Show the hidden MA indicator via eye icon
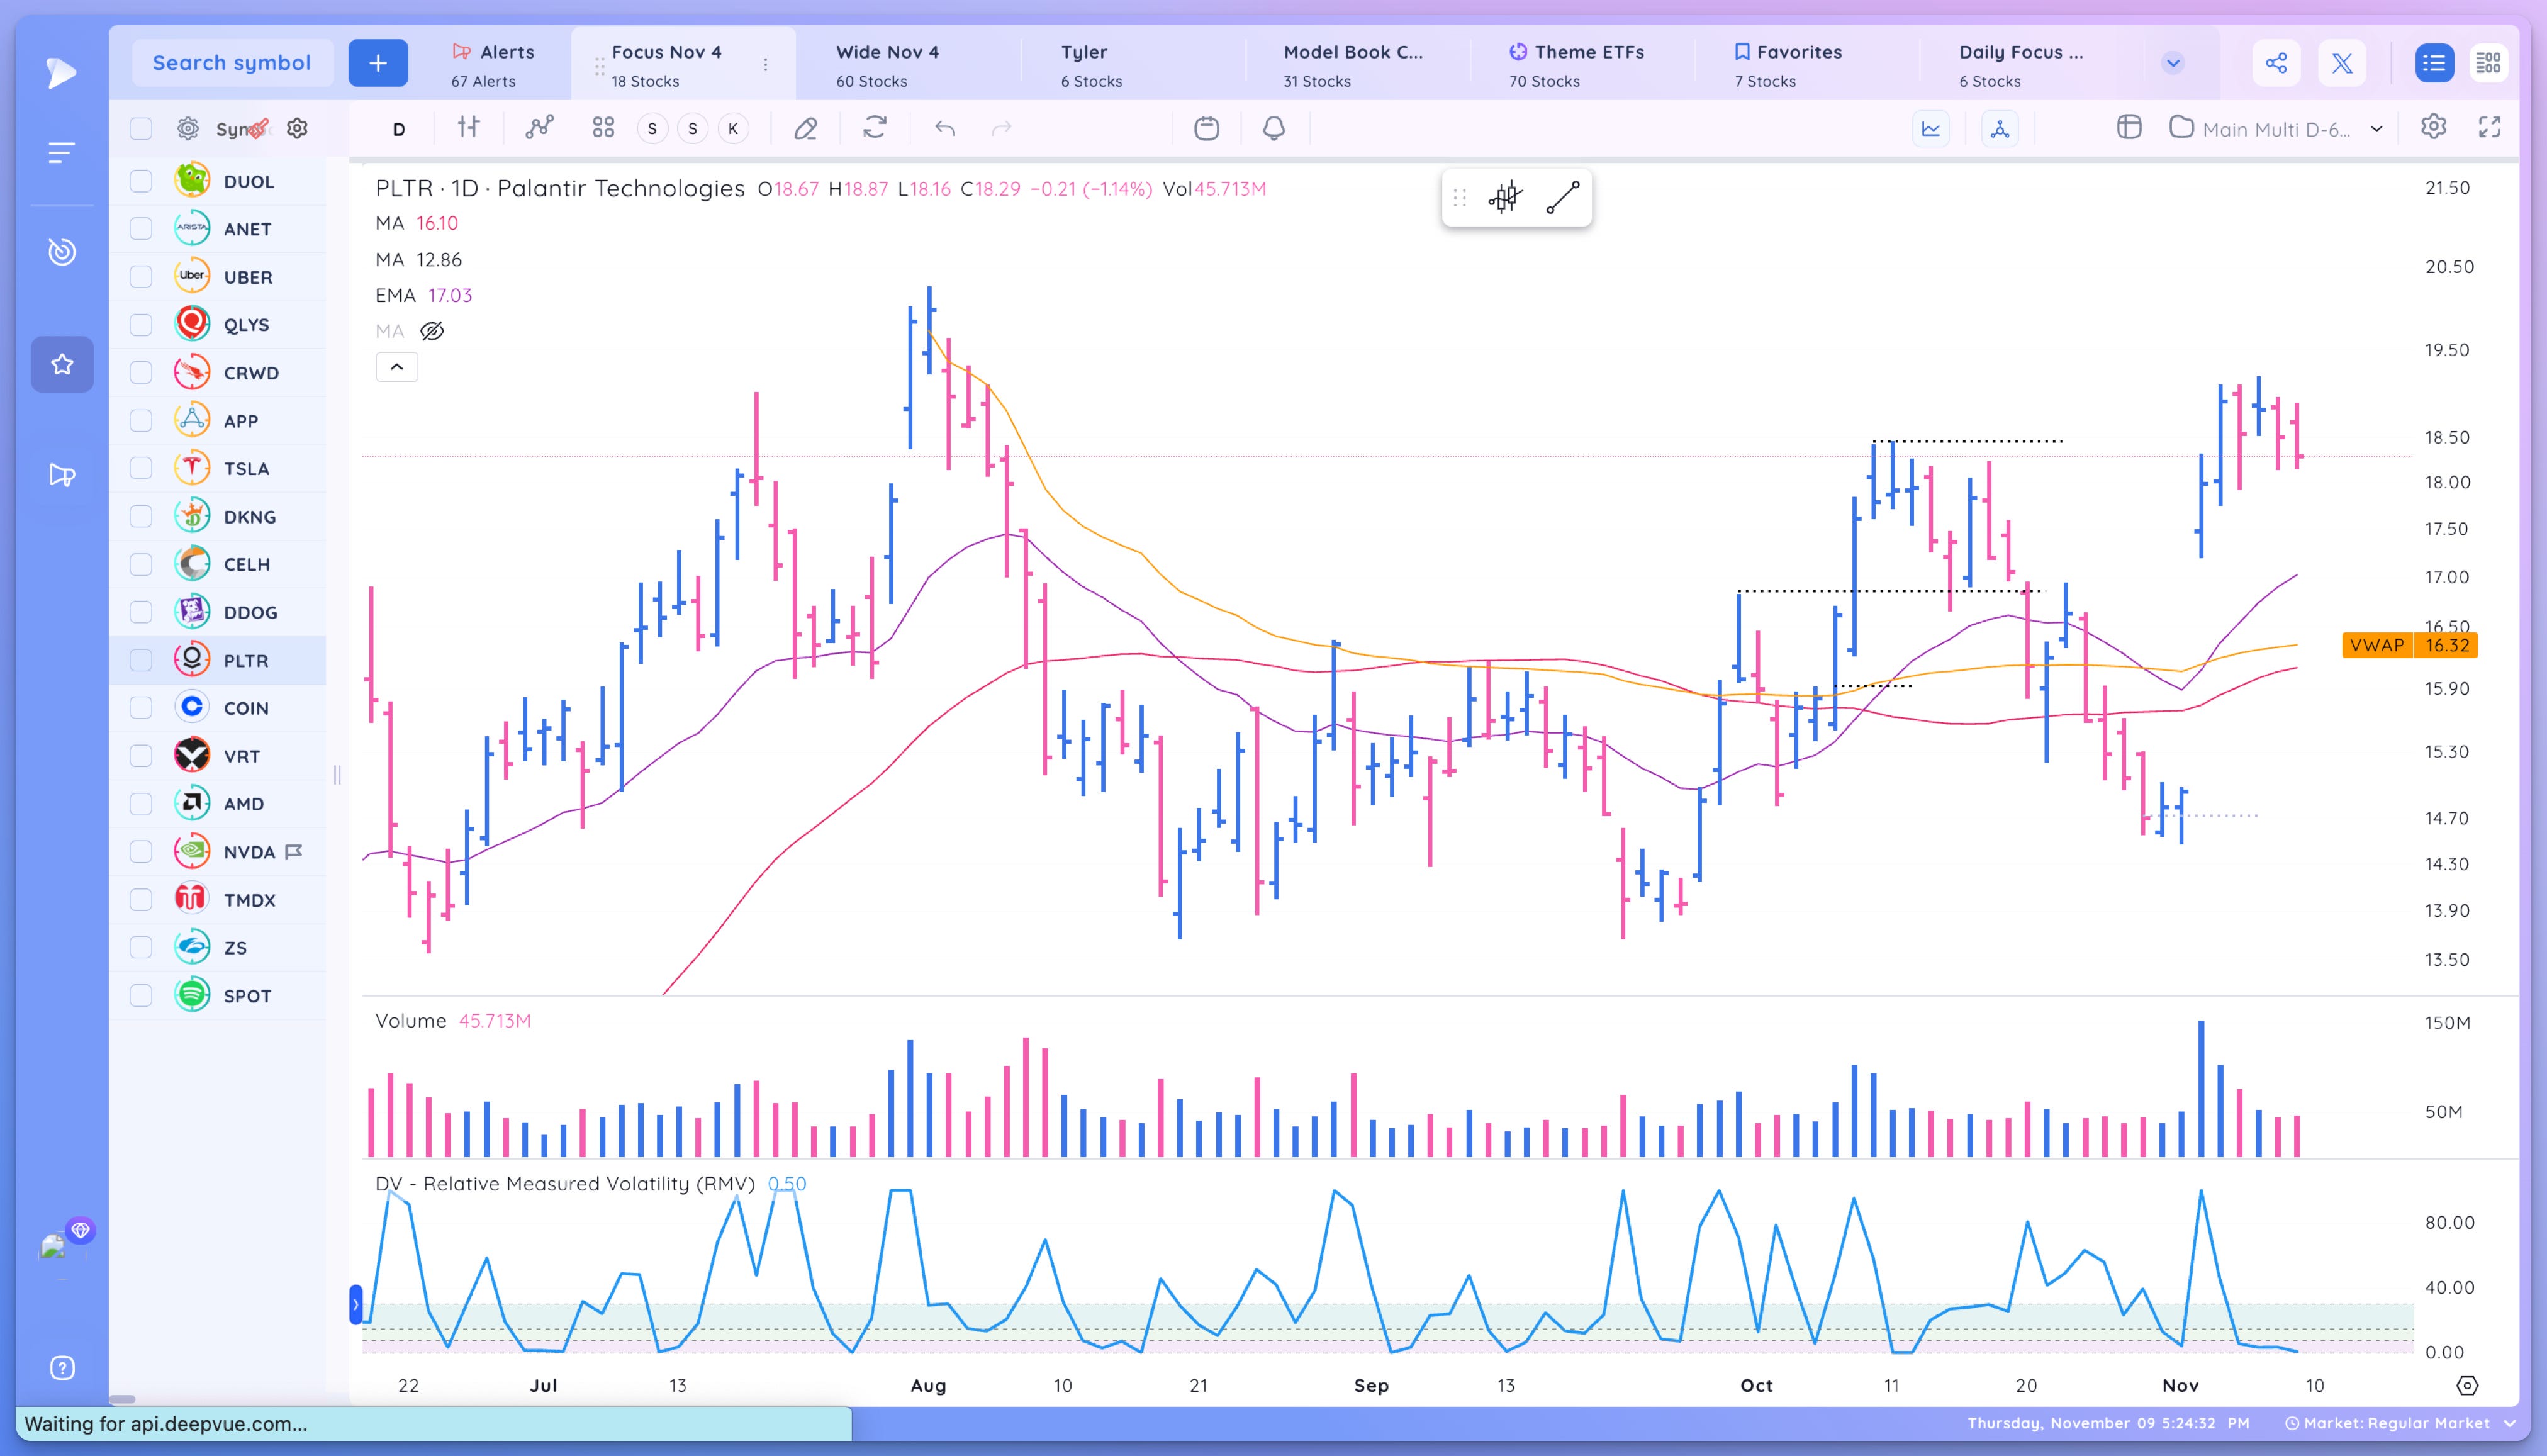2547x1456 pixels. [x=432, y=331]
